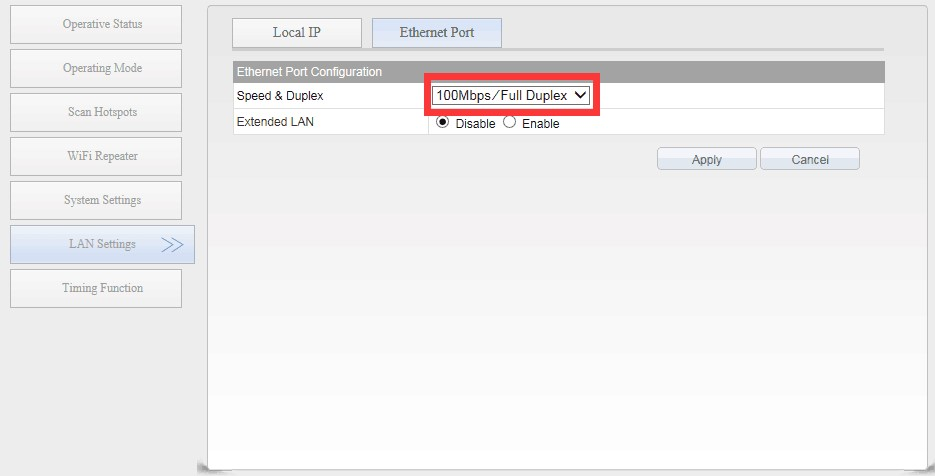Image resolution: width=935 pixels, height=476 pixels.
Task: Click the Speed & Duplex row label
Action: (x=280, y=96)
